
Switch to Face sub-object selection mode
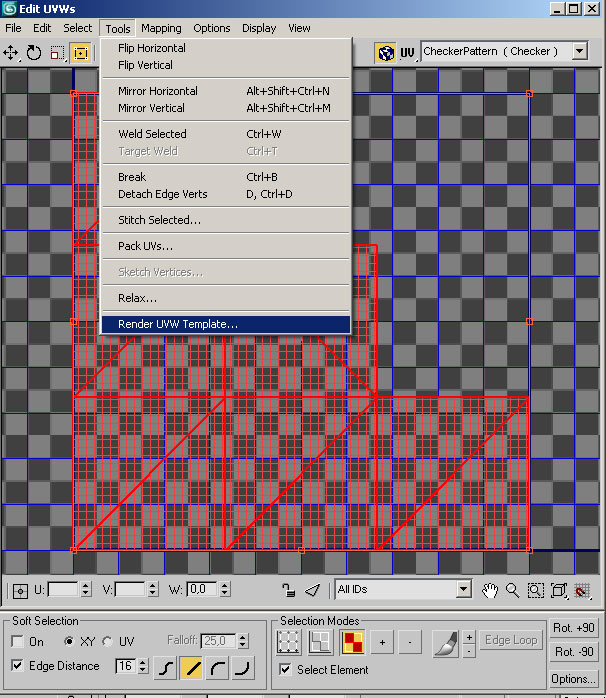pos(353,642)
